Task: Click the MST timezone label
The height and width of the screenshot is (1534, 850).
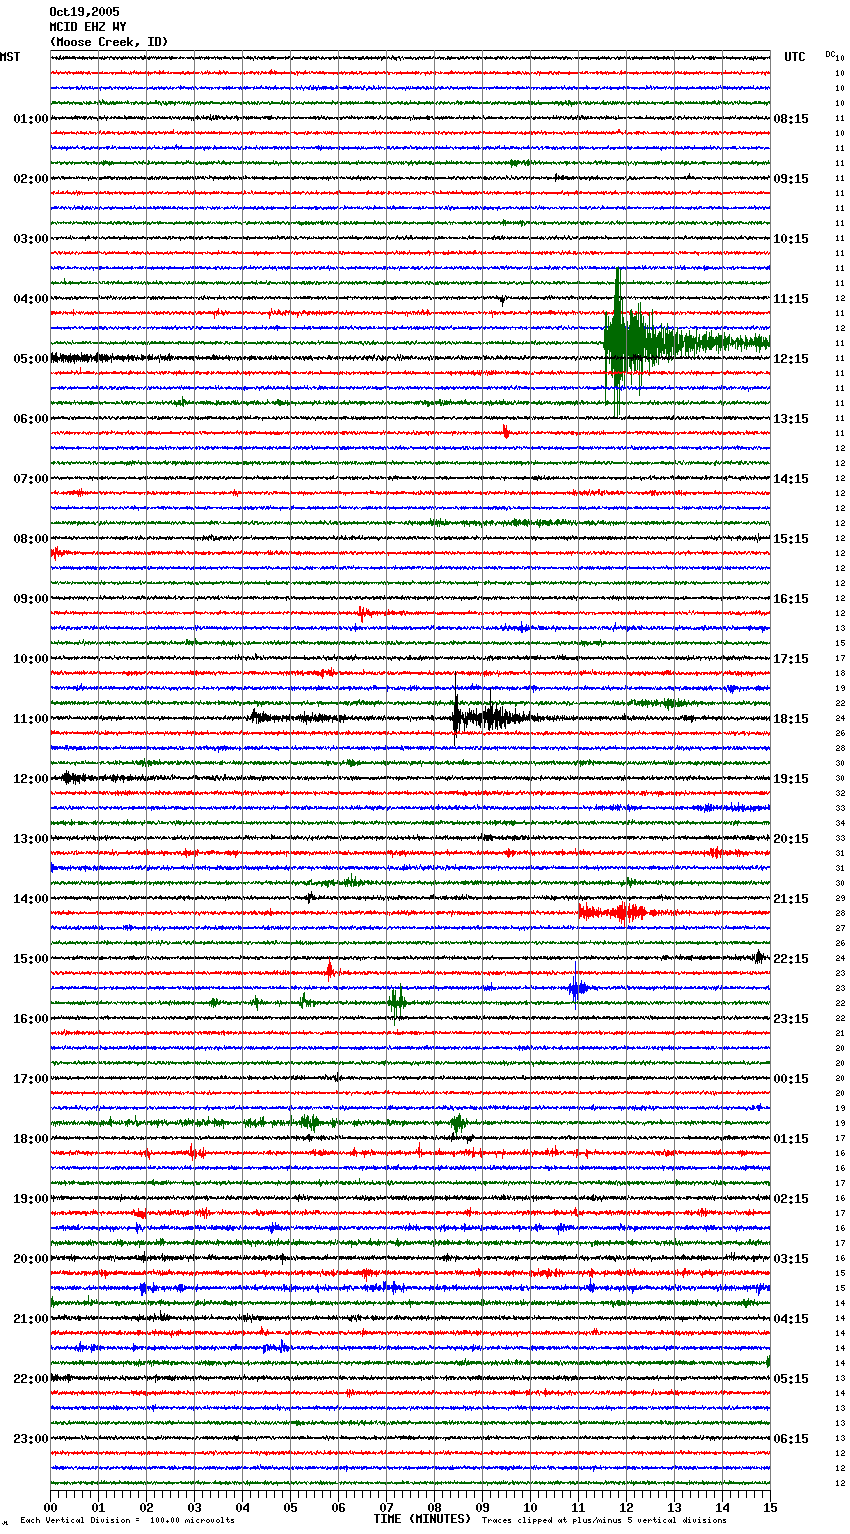Action: (10, 57)
